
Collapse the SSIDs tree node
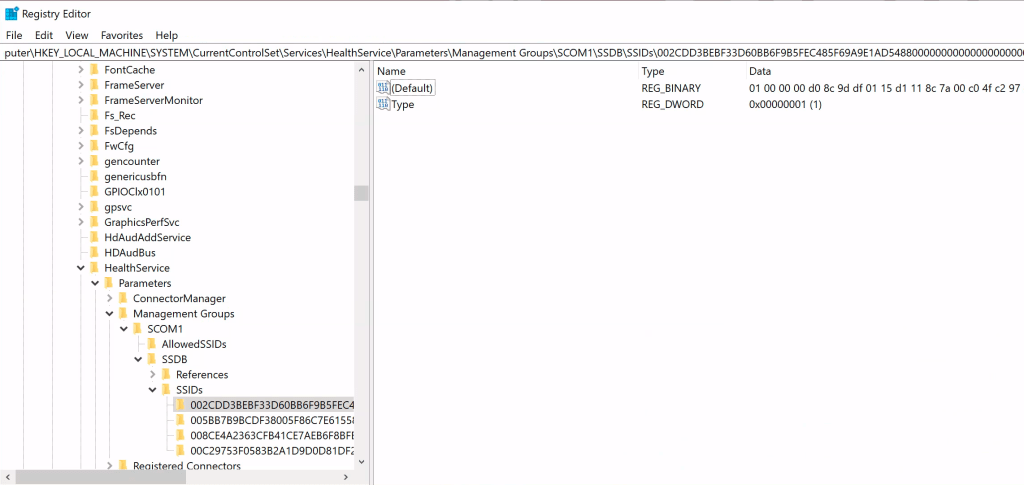pos(153,390)
